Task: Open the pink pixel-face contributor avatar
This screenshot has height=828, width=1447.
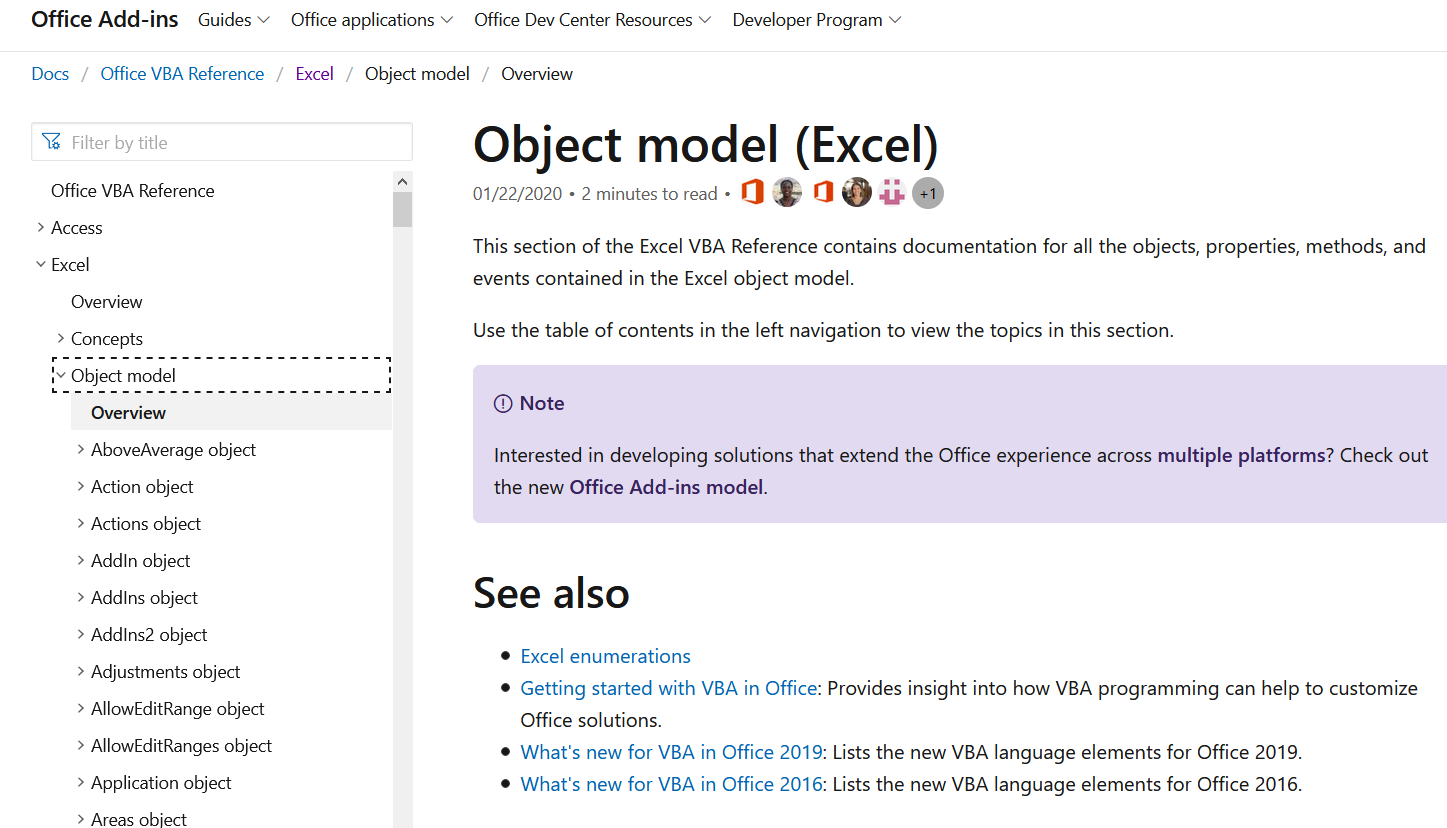Action: click(892, 193)
